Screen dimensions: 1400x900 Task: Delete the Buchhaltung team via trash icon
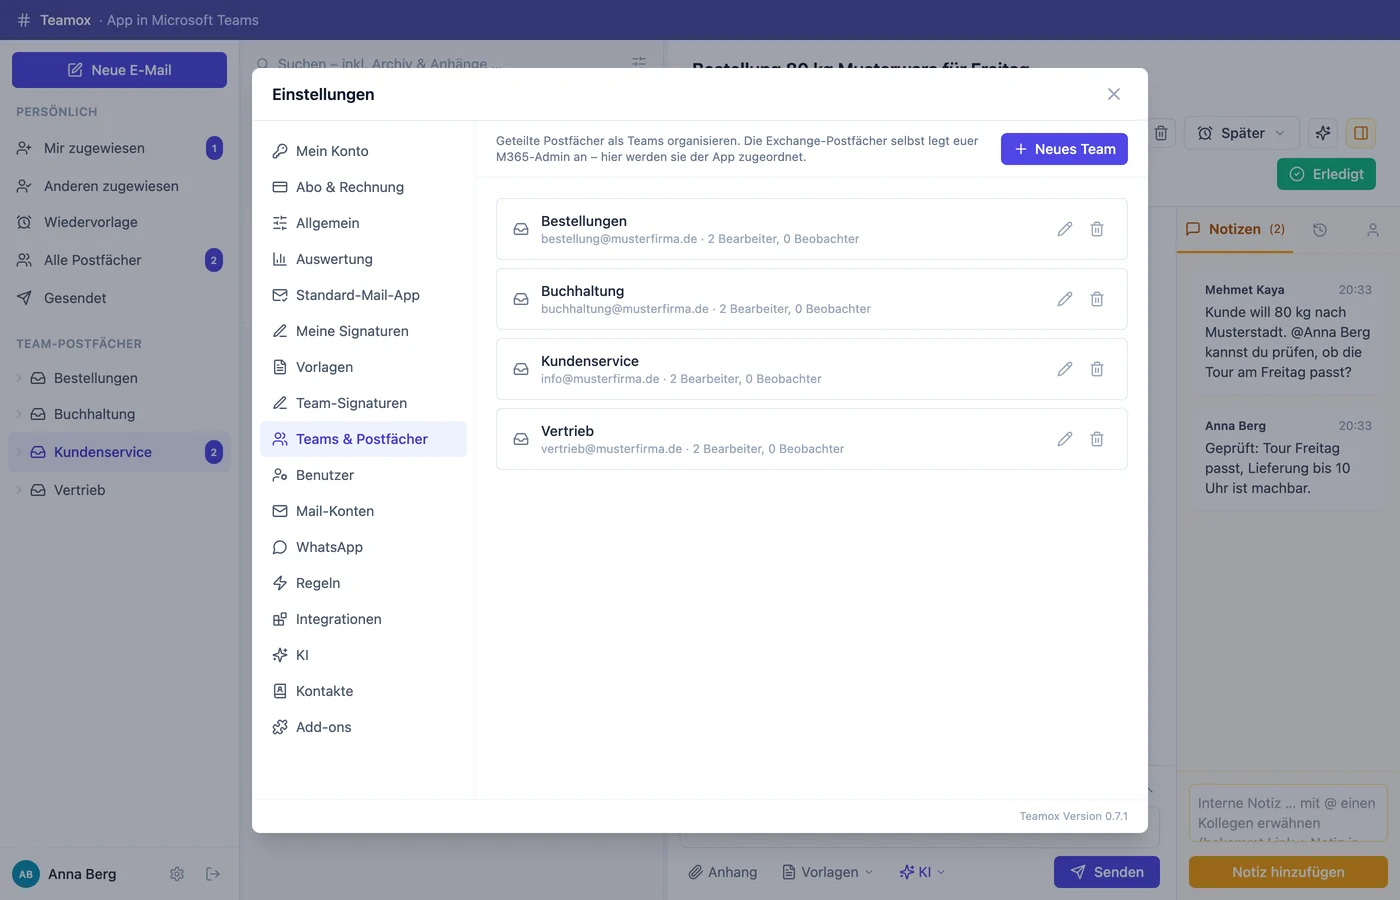point(1097,299)
